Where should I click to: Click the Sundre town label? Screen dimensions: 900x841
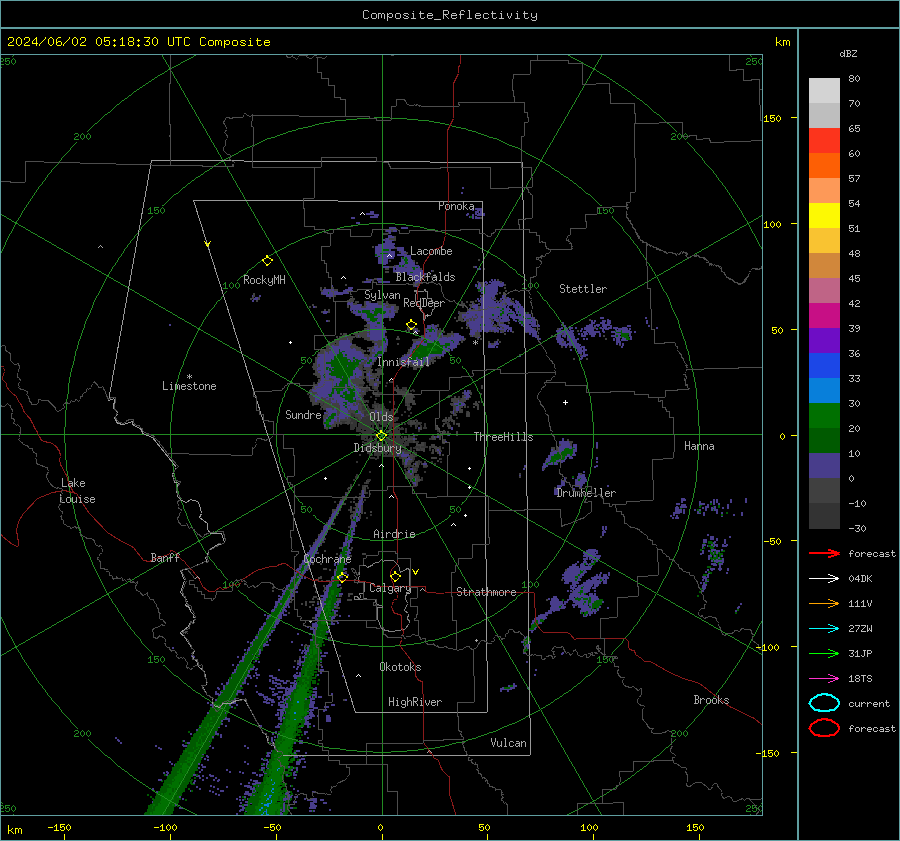click(303, 415)
